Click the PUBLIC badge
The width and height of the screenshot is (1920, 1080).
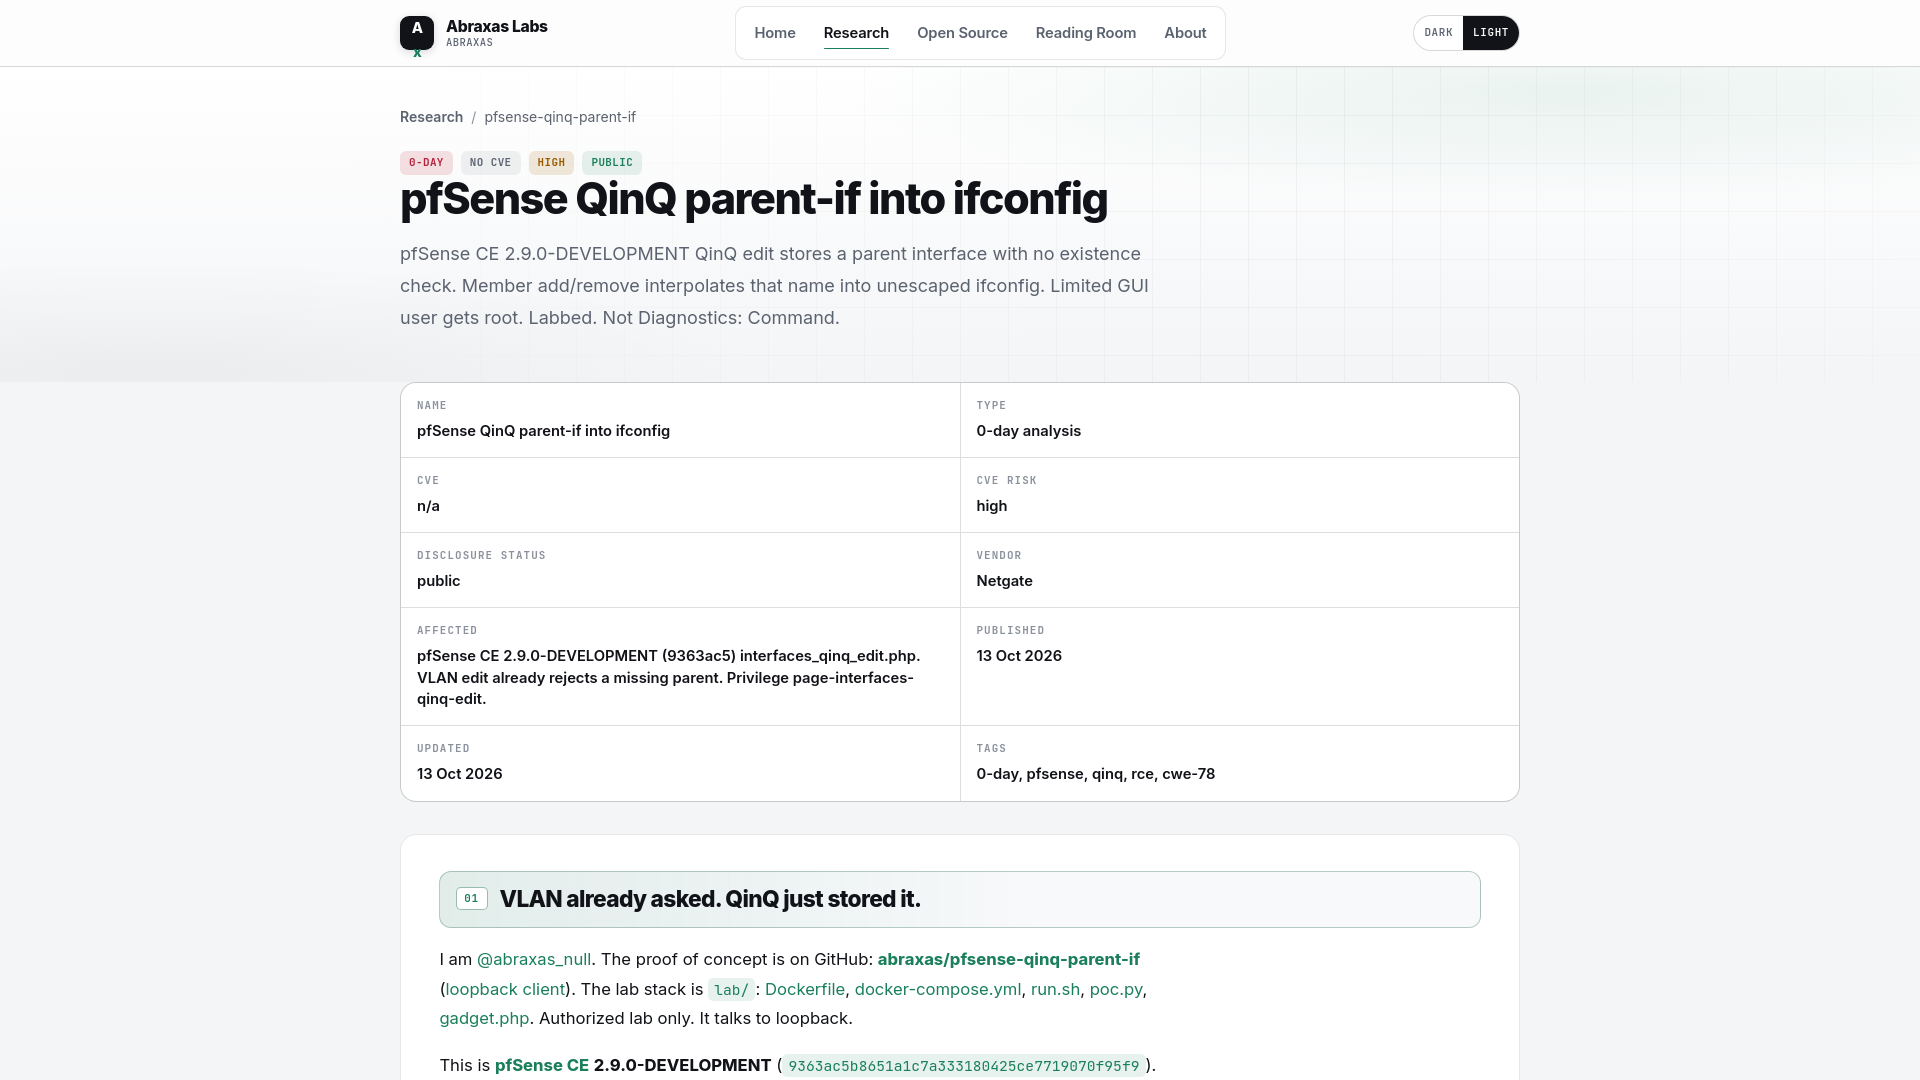pos(612,163)
